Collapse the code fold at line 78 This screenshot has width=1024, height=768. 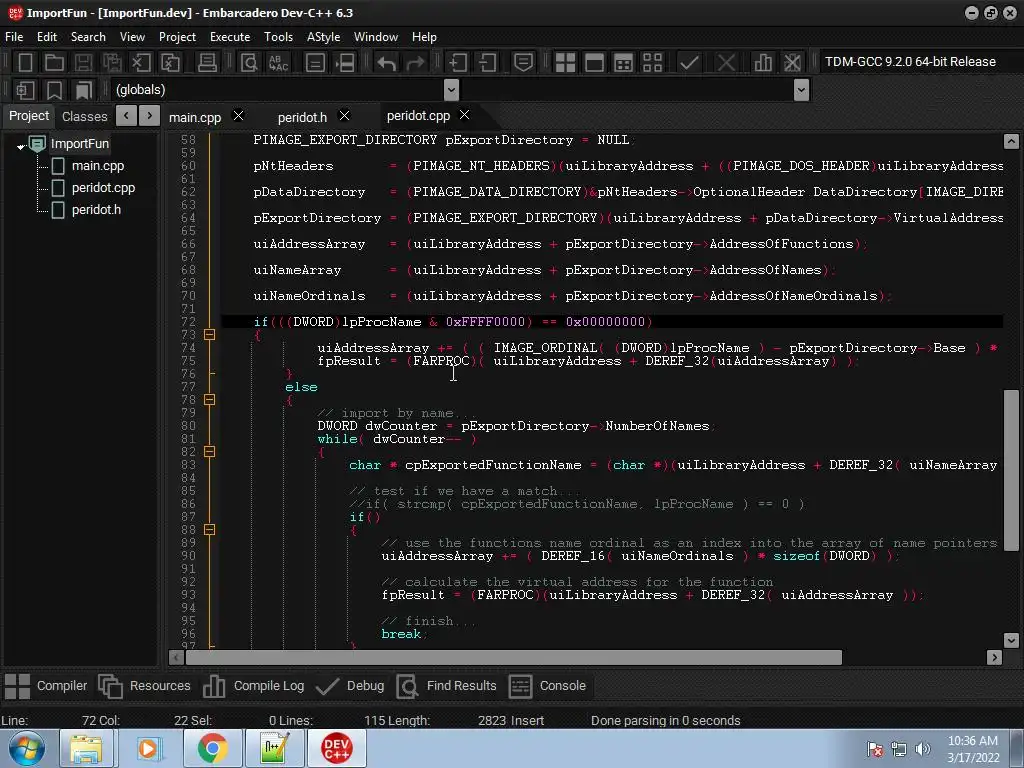[x=209, y=399]
